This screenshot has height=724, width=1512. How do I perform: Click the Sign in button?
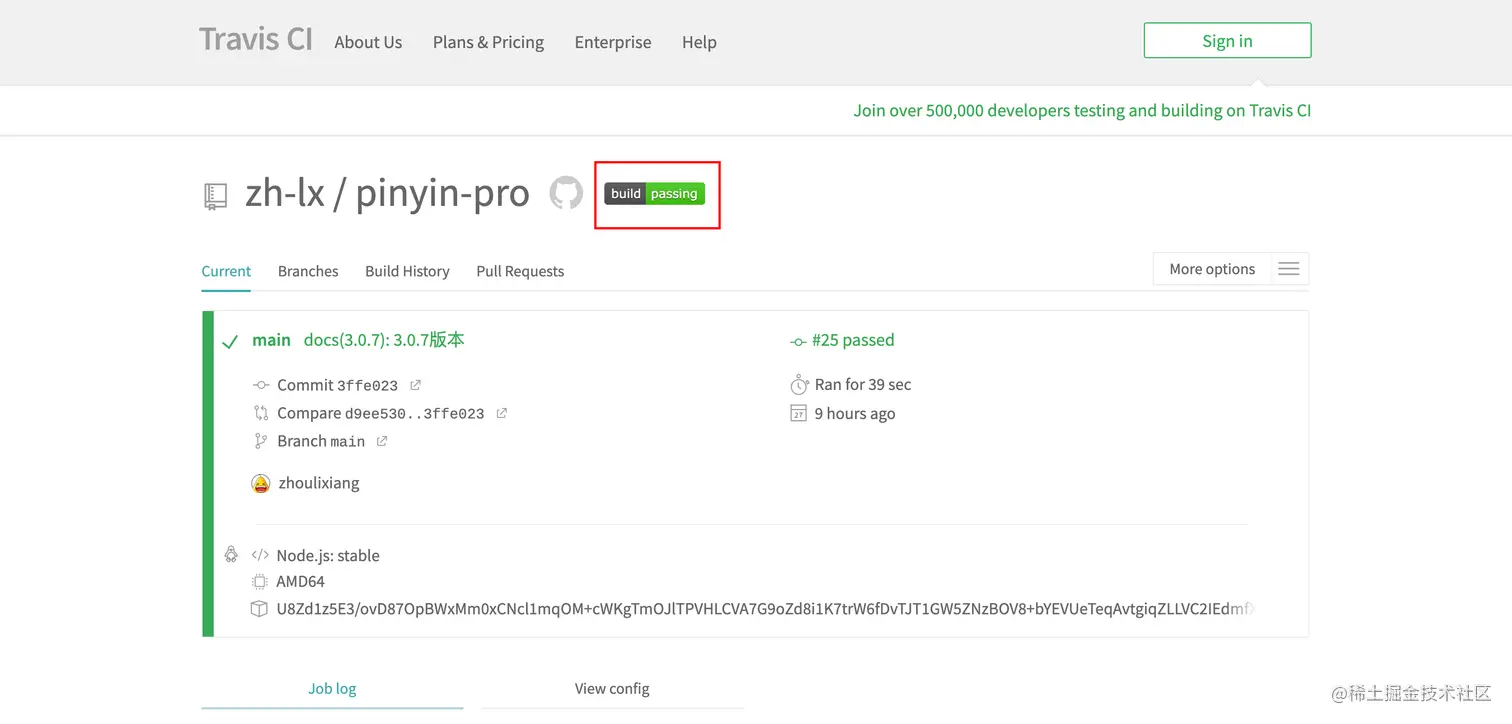[1227, 41]
